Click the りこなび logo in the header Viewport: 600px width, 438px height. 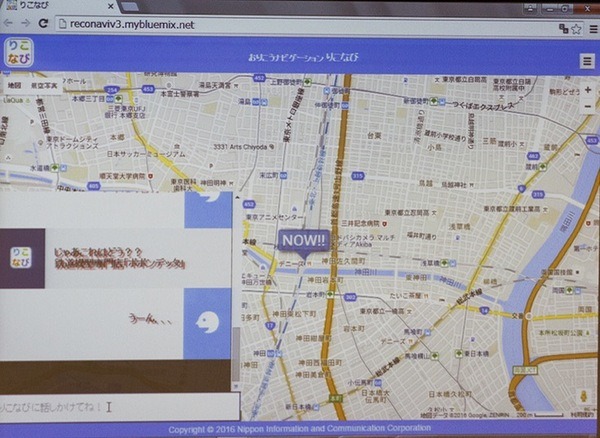click(18, 53)
